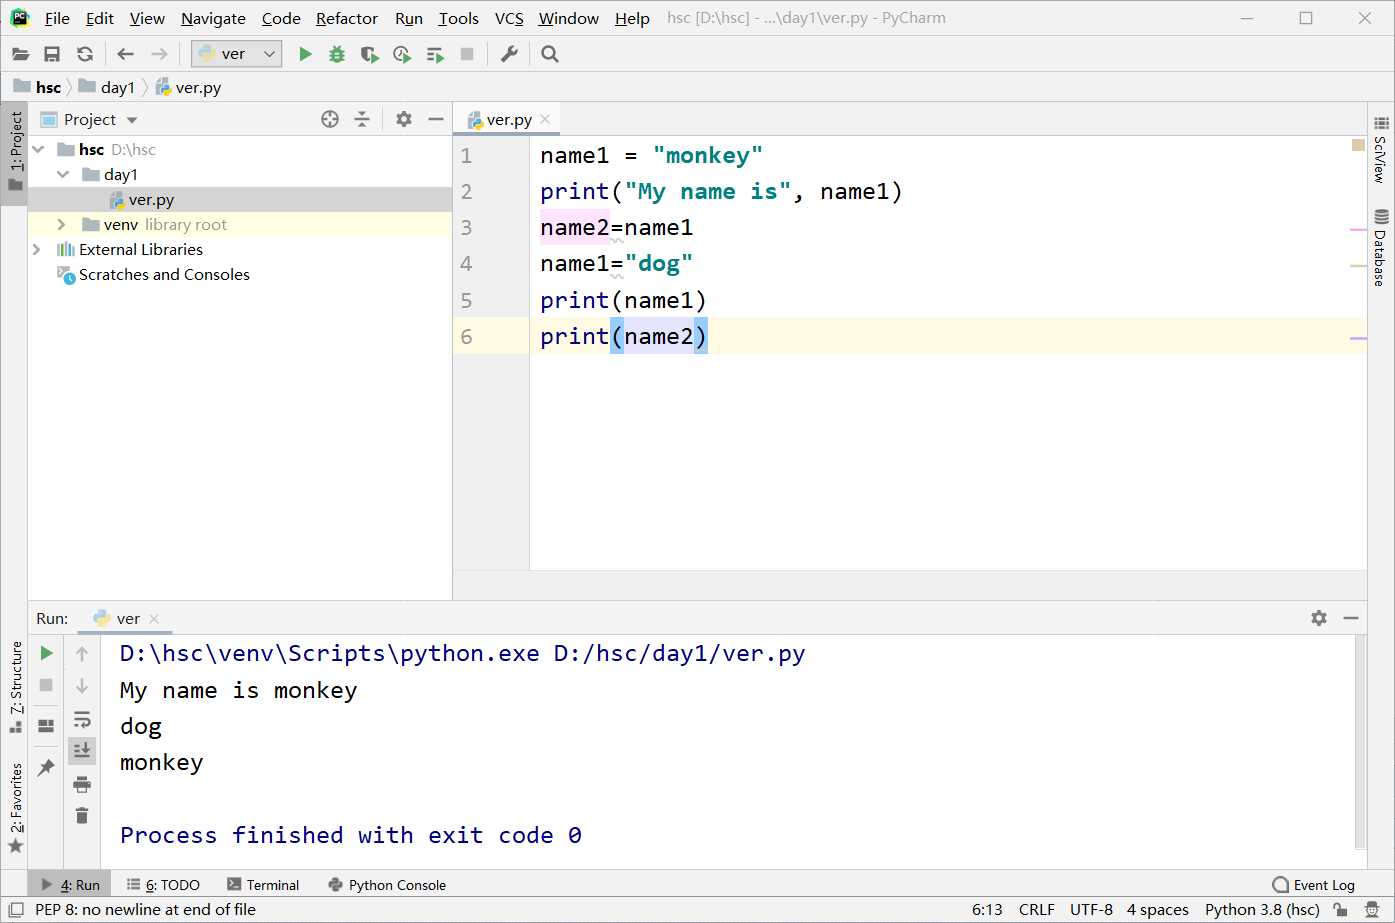The height and width of the screenshot is (923, 1395).
Task: Toggle the 2: Favorites side tool window
Action: [15, 808]
